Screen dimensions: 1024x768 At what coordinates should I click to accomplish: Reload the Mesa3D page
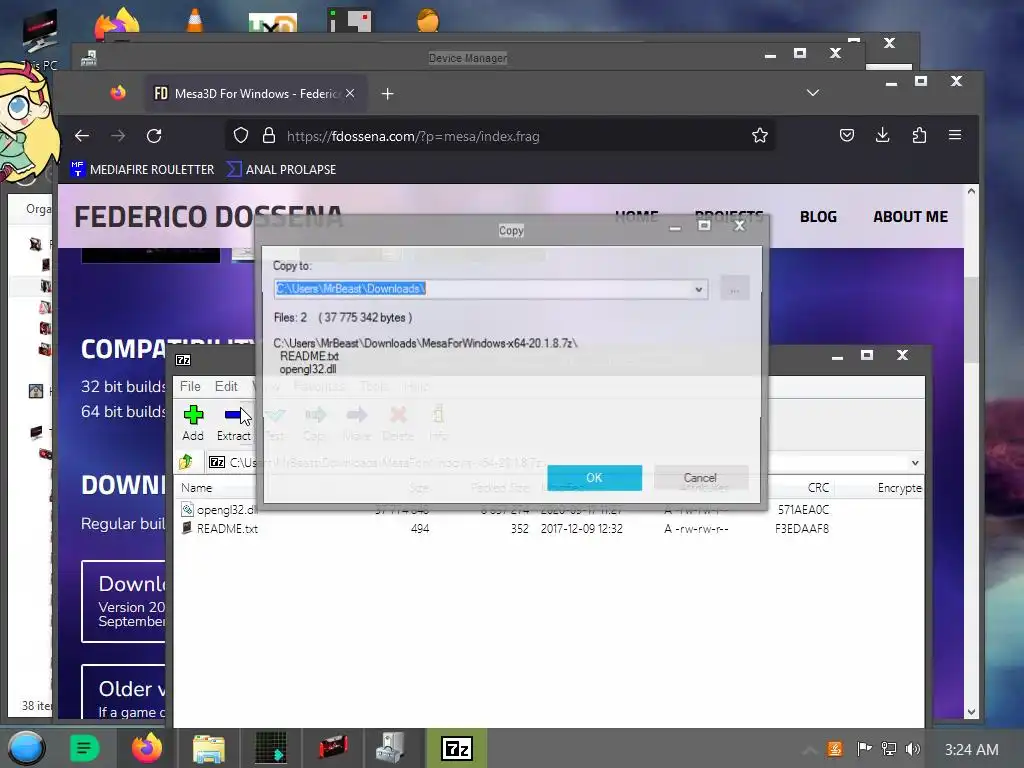pyautogui.click(x=154, y=136)
